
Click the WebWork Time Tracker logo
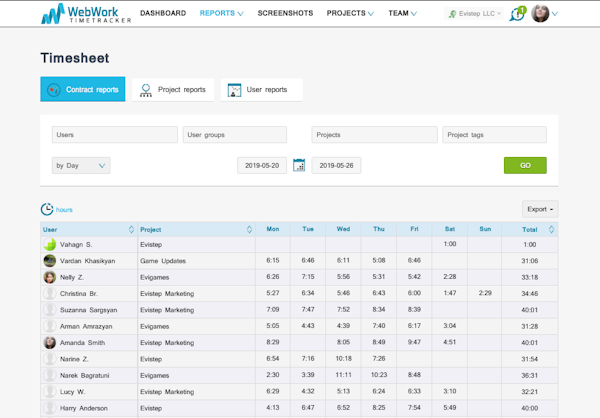pos(84,14)
